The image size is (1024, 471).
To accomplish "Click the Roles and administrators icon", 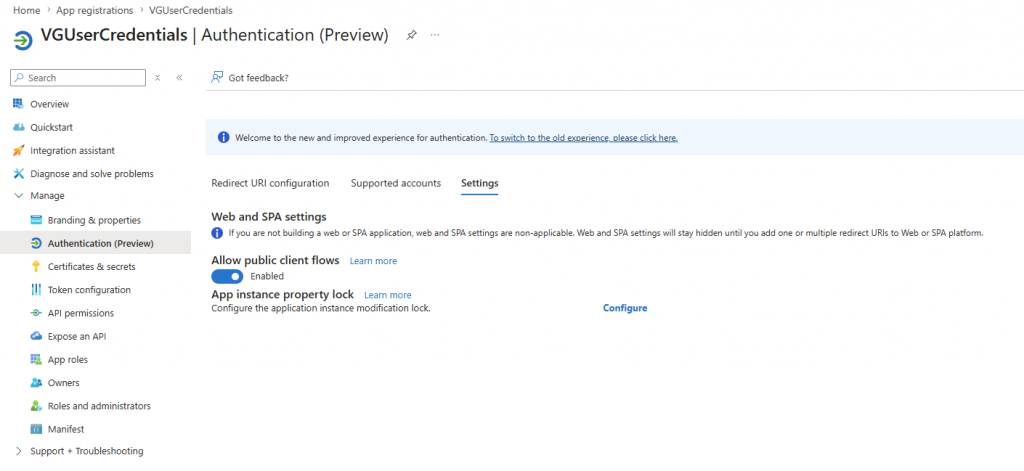I will pyautogui.click(x=37, y=406).
